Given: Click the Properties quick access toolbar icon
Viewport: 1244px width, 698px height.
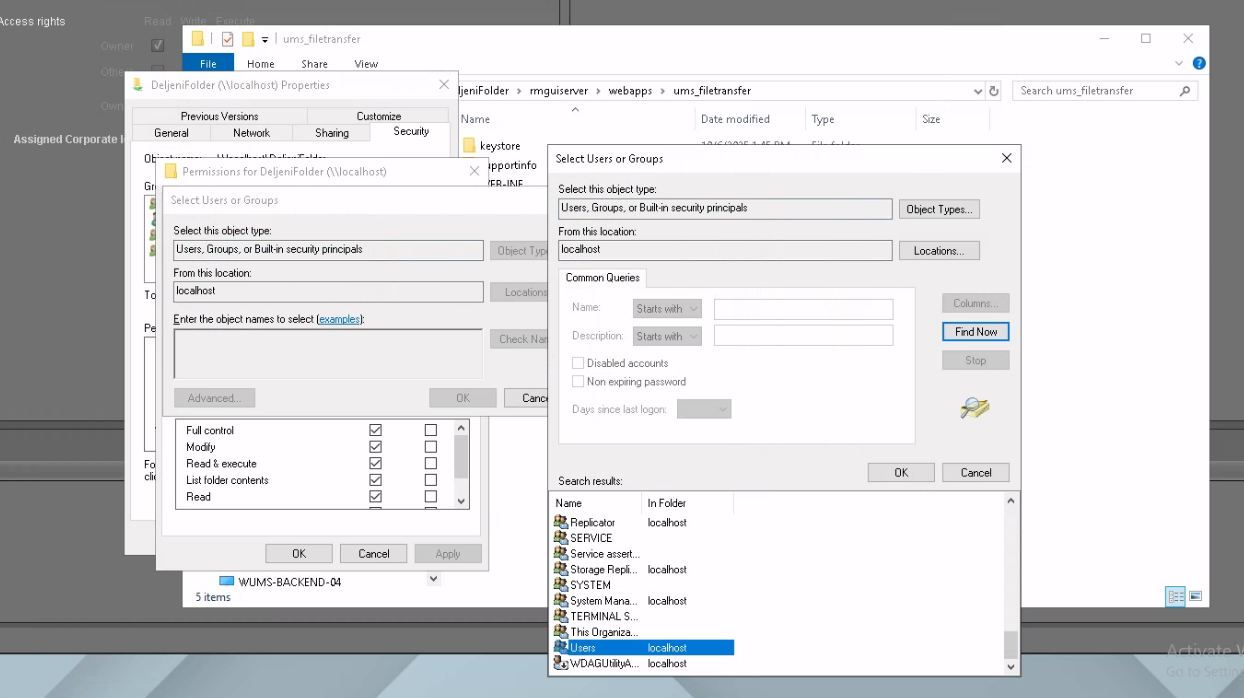Looking at the screenshot, I should [x=227, y=39].
